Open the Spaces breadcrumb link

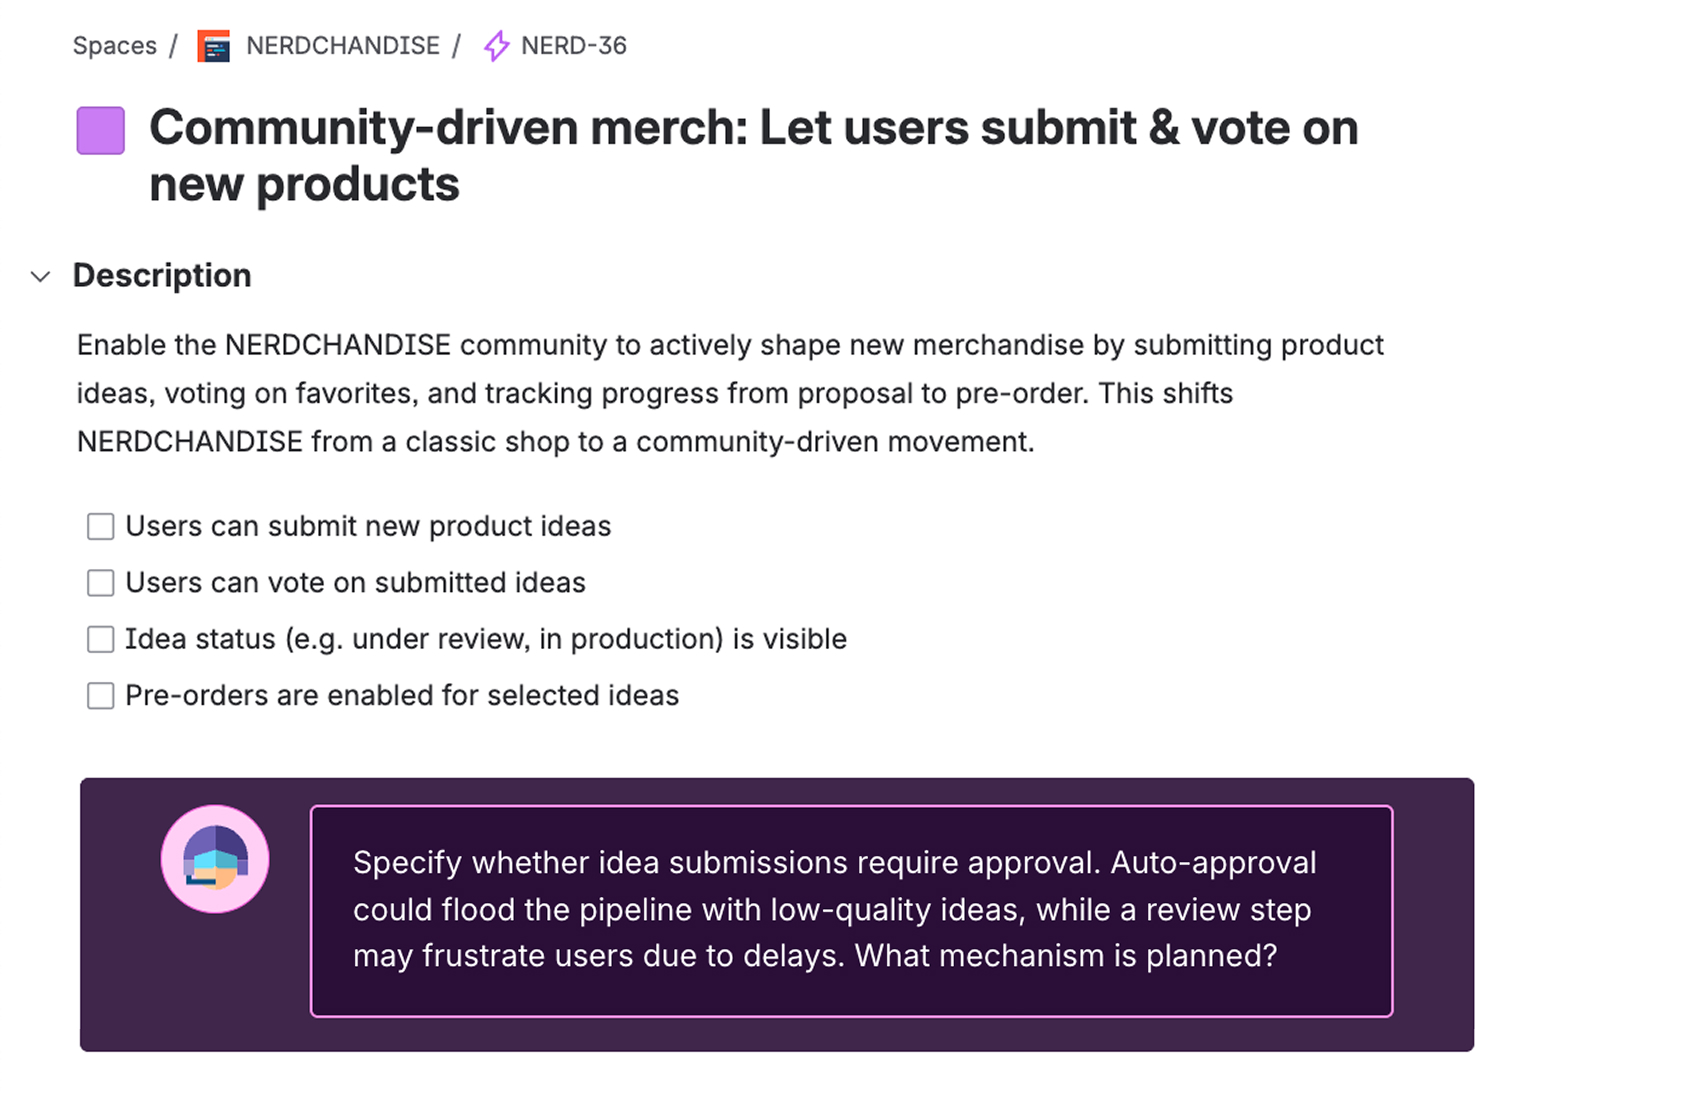coord(114,46)
